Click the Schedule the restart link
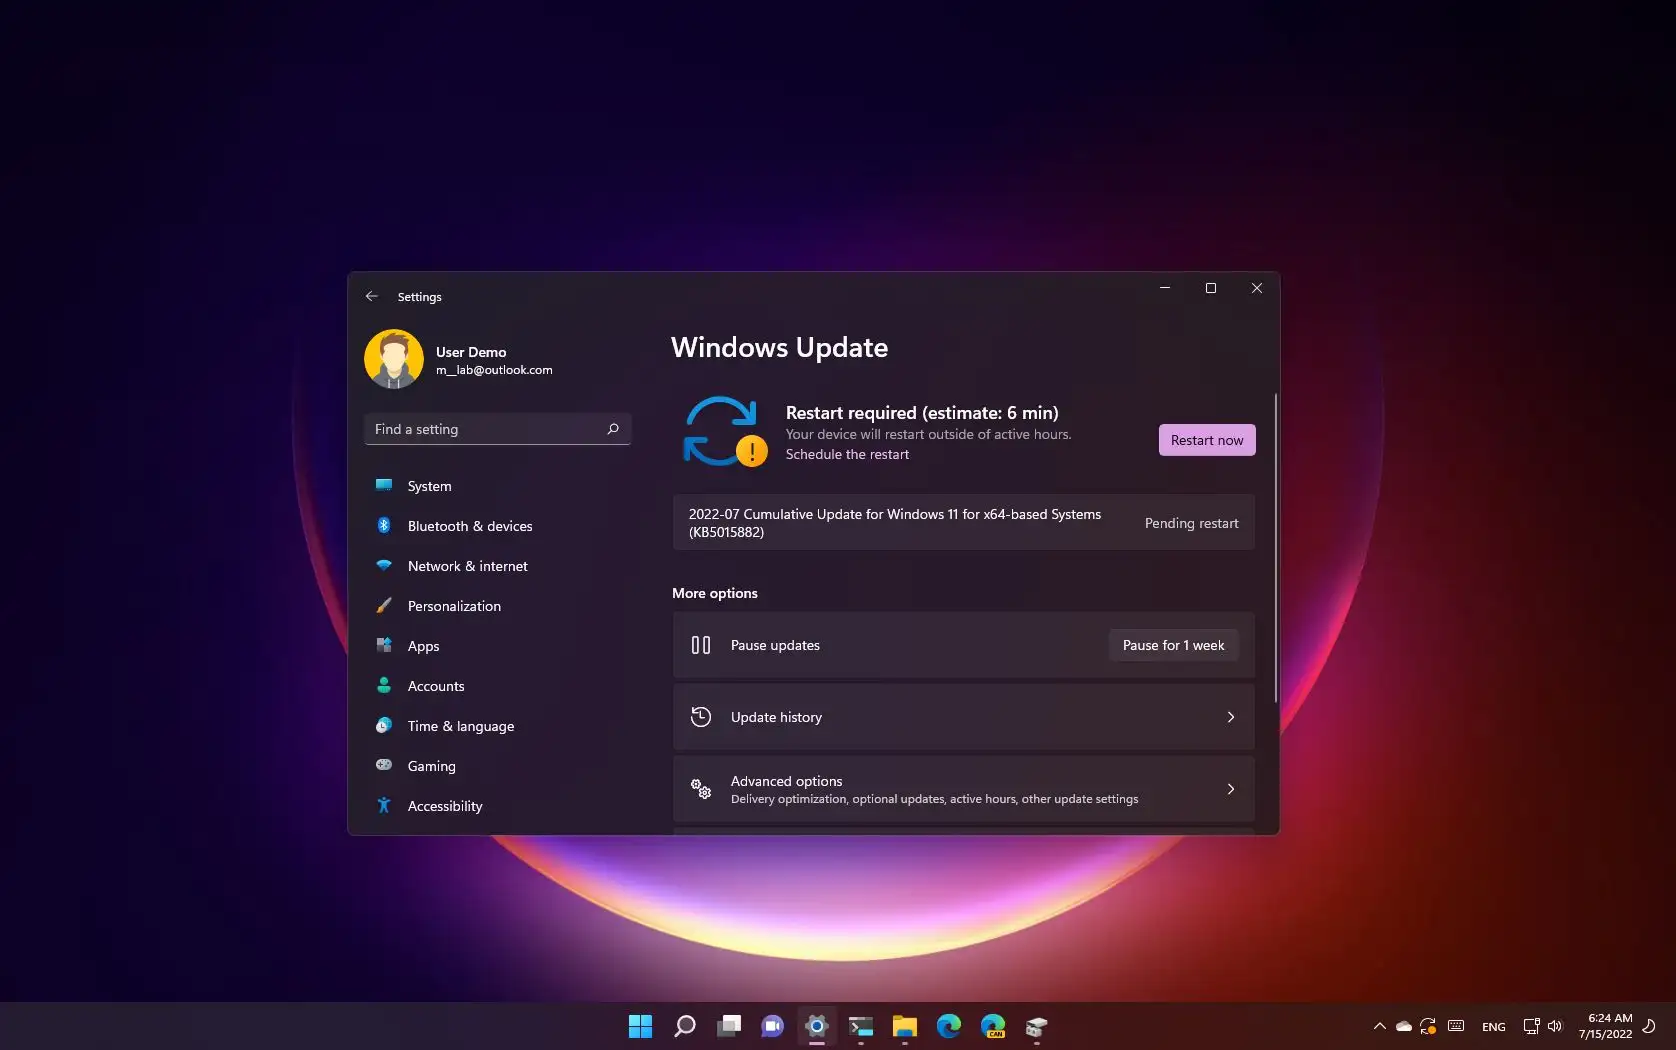The width and height of the screenshot is (1676, 1050). [847, 454]
